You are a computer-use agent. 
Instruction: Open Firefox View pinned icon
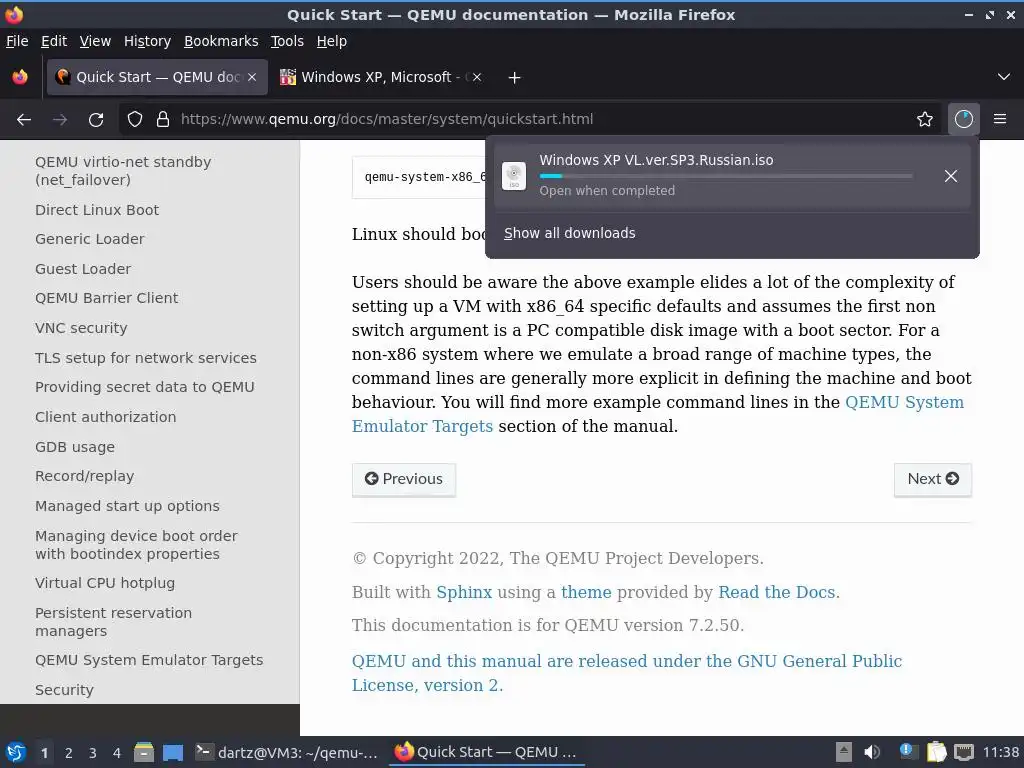pos(20,78)
